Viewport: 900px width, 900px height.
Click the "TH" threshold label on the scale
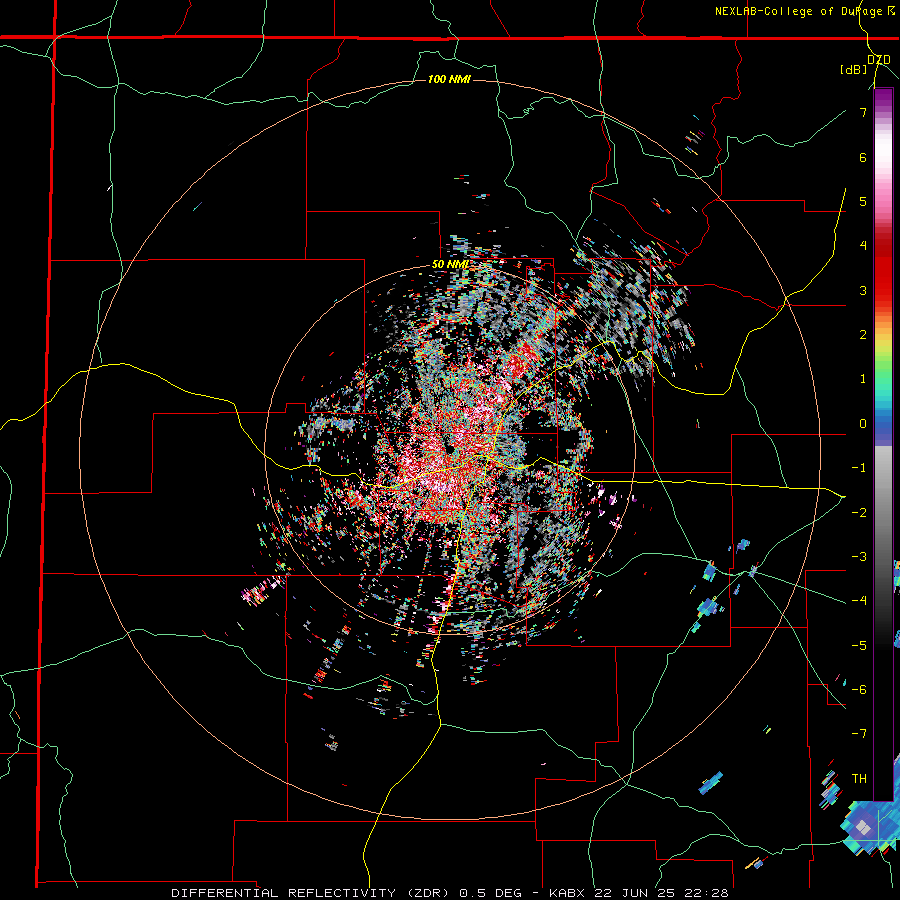coord(859,779)
